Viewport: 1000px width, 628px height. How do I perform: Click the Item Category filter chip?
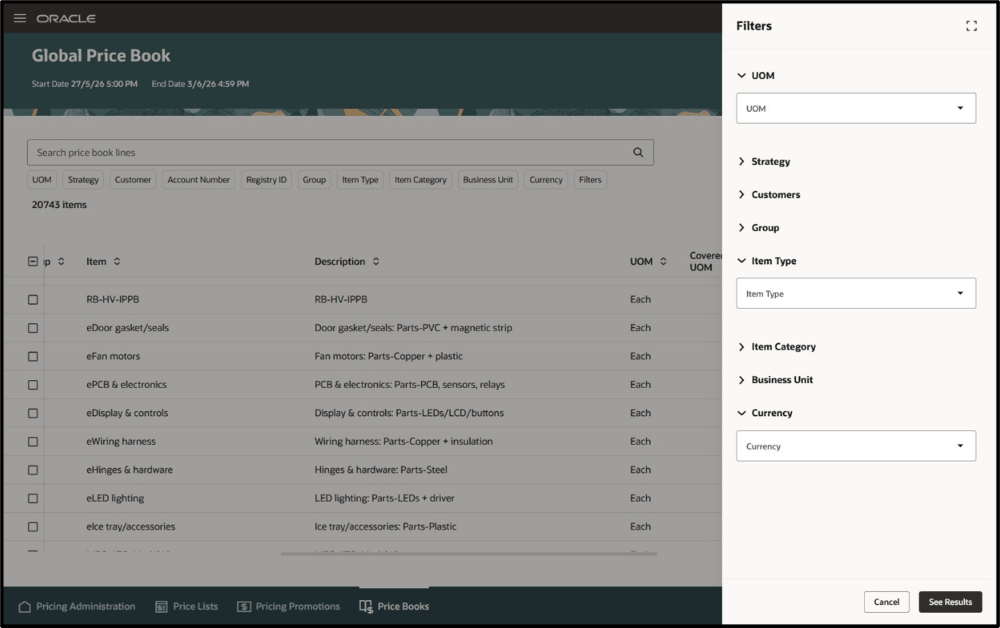pyautogui.click(x=420, y=180)
